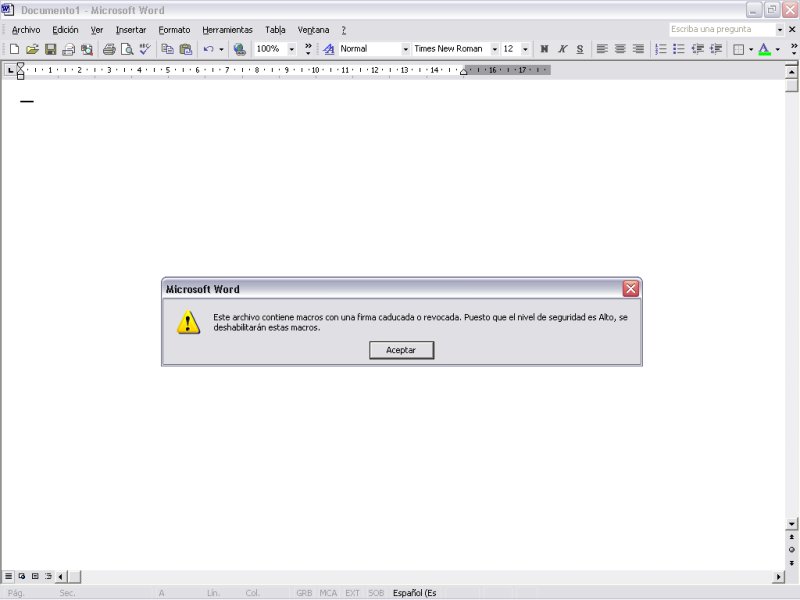
Task: Click the Español language status indicator
Action: pyautogui.click(x=414, y=593)
